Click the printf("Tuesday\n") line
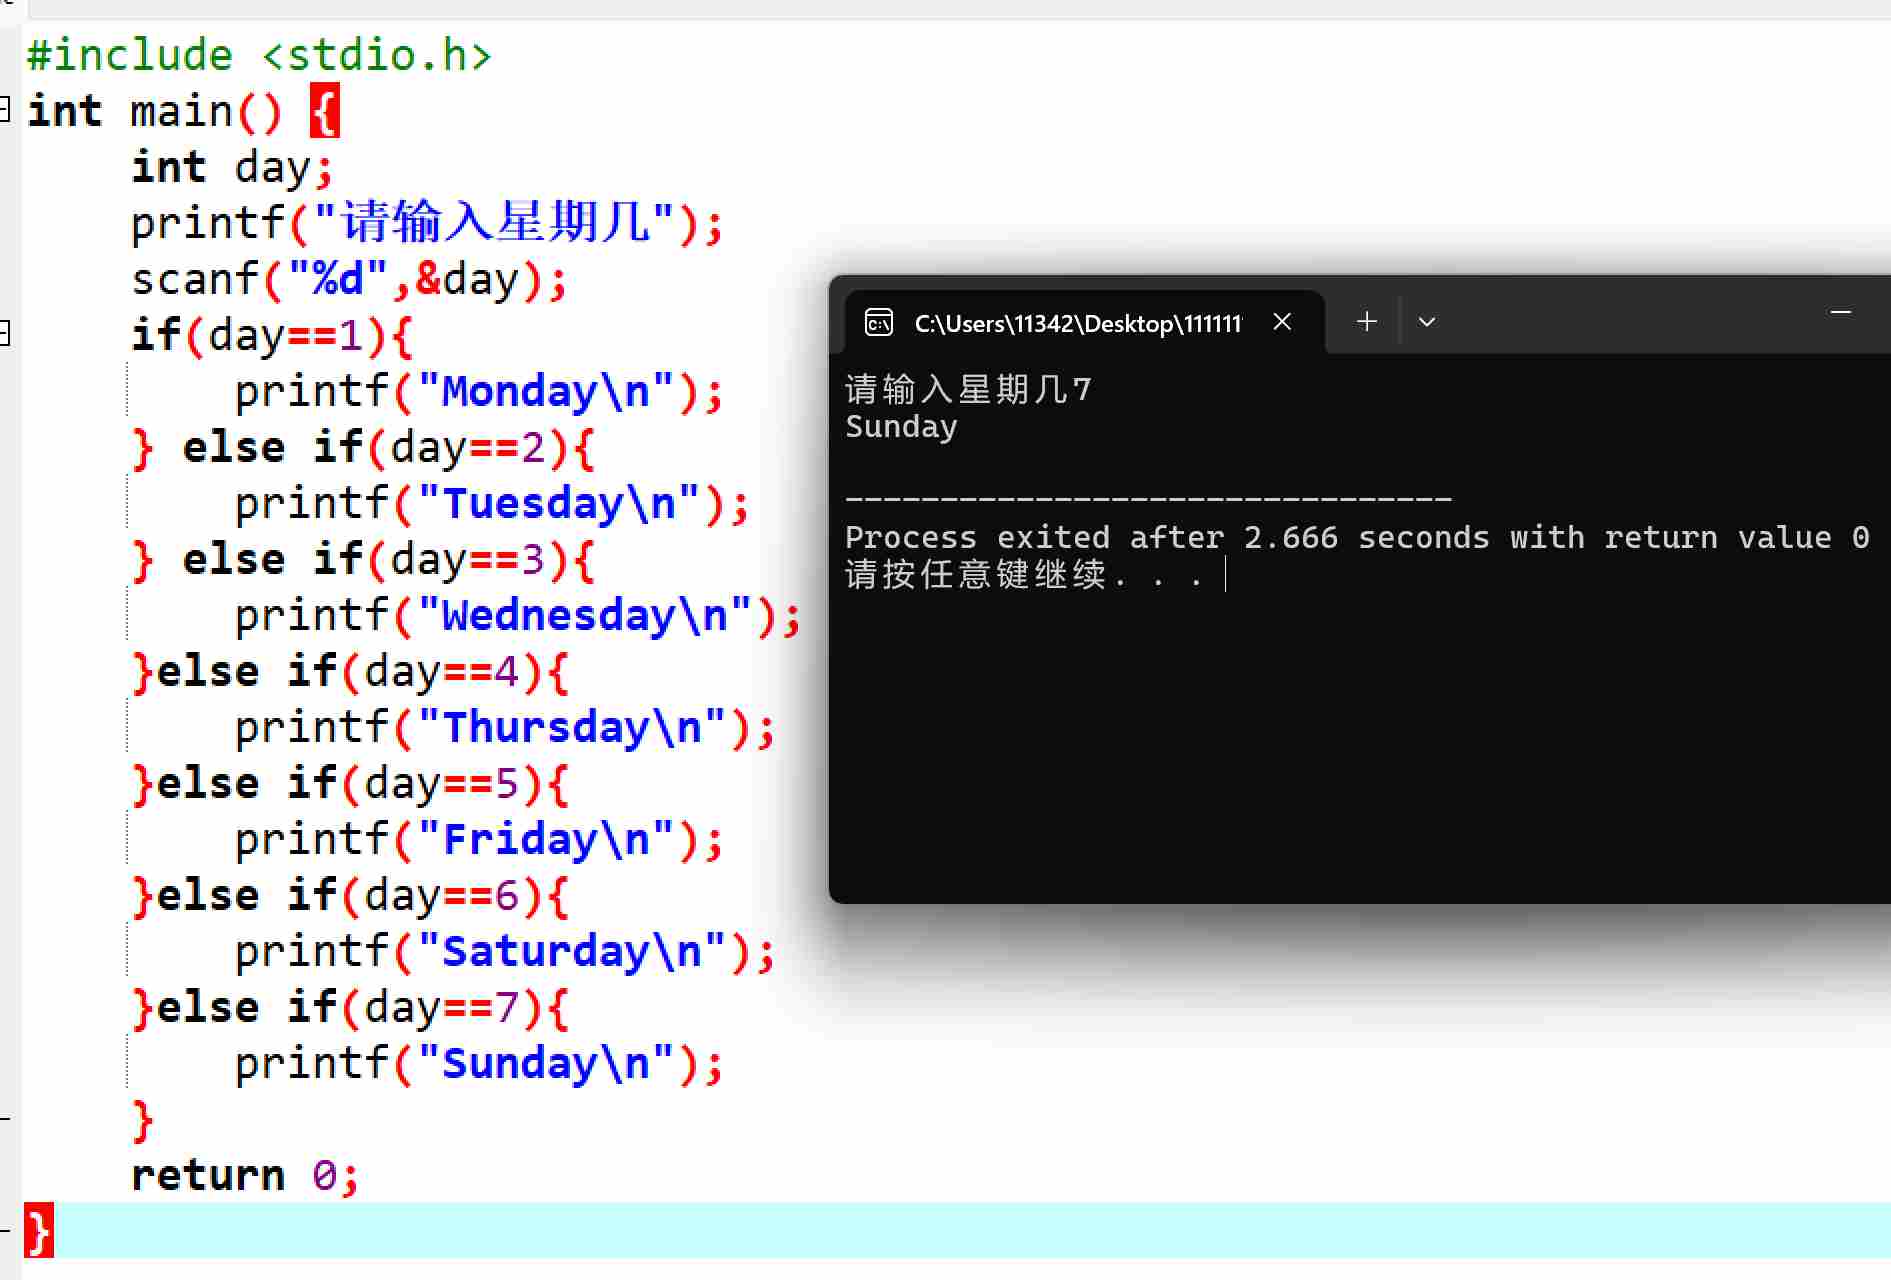 pyautogui.click(x=492, y=503)
